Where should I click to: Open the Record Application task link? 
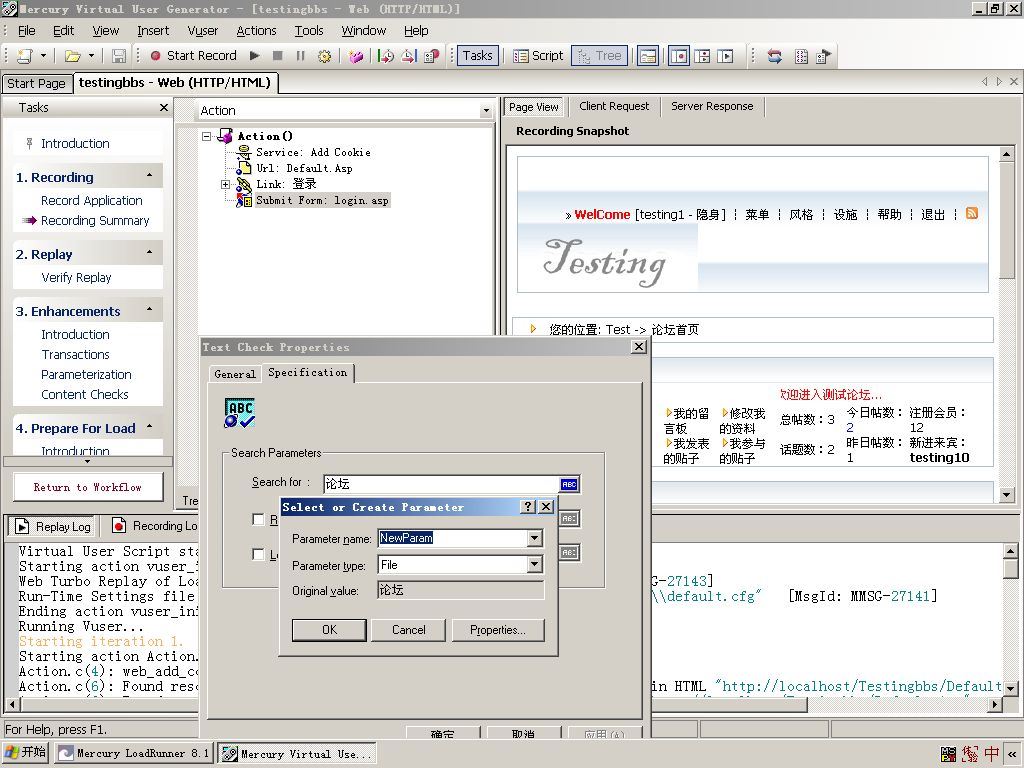click(91, 200)
